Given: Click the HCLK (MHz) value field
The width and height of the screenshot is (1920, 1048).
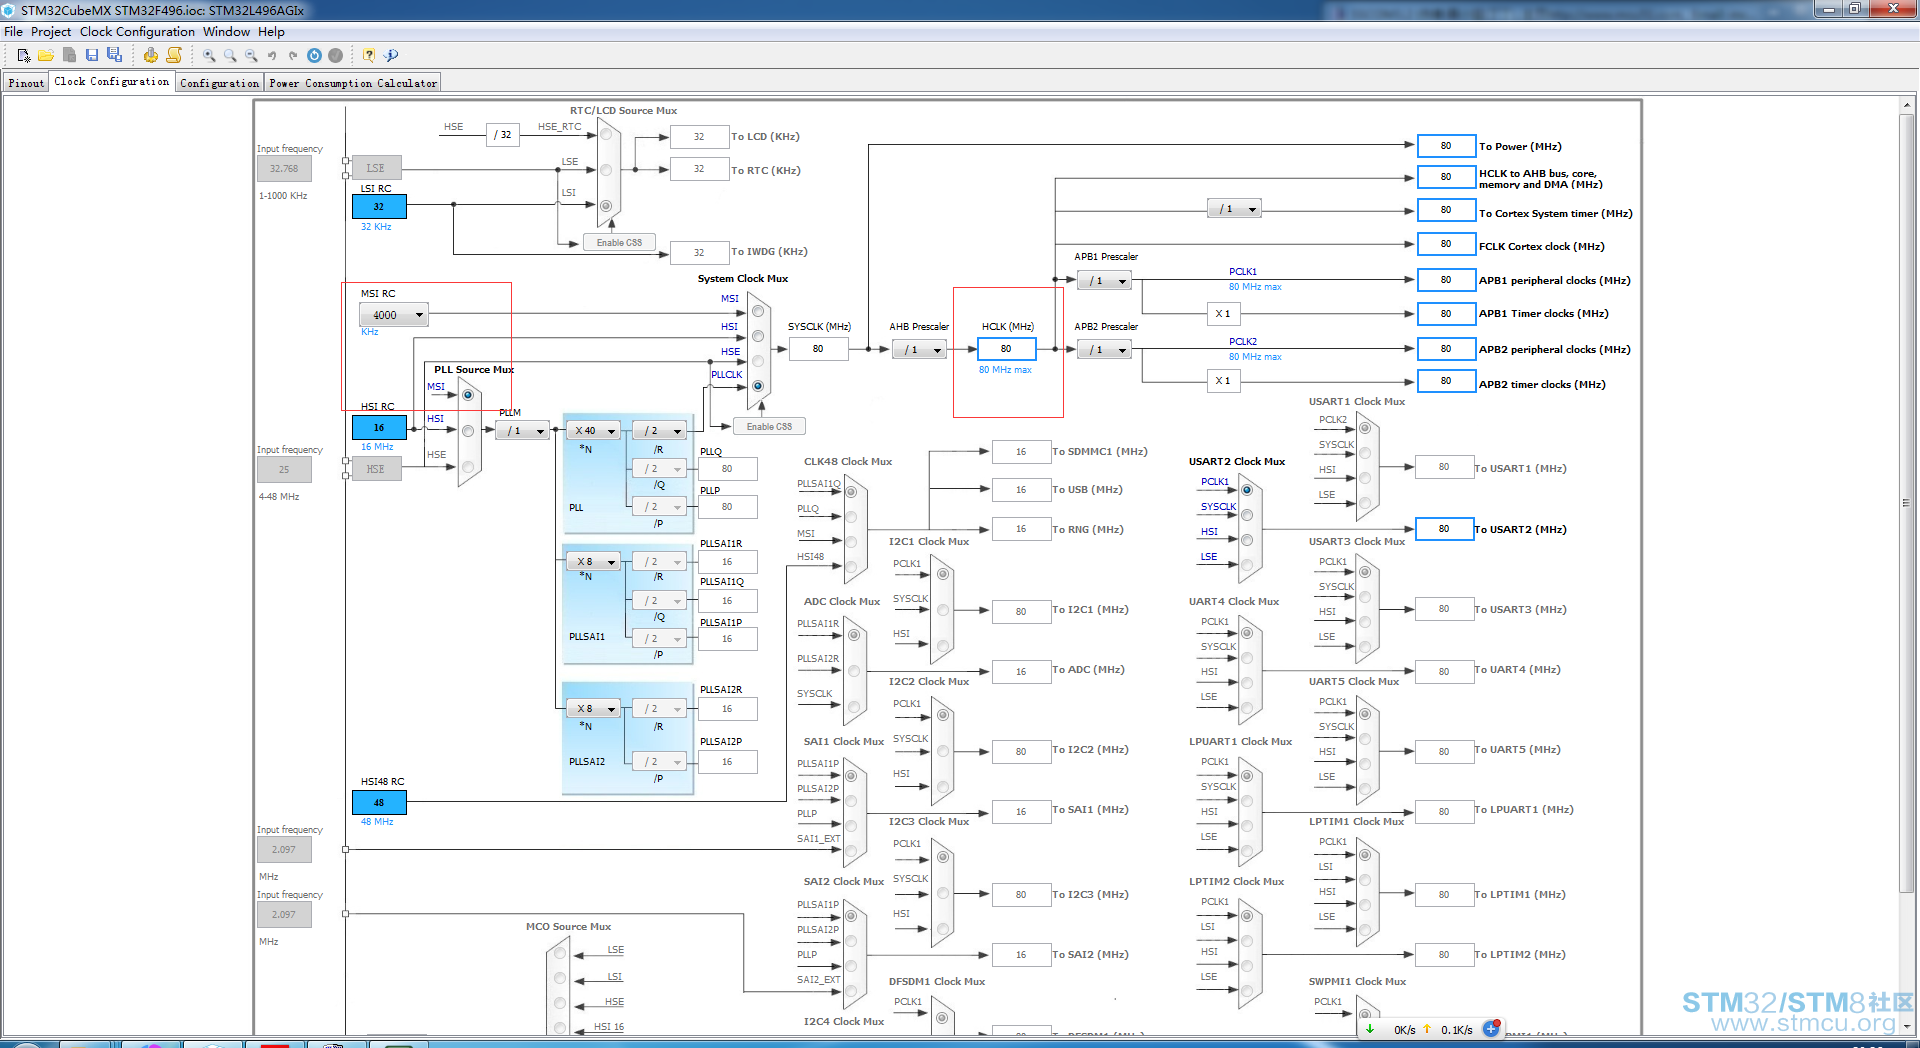Looking at the screenshot, I should click(x=1006, y=349).
